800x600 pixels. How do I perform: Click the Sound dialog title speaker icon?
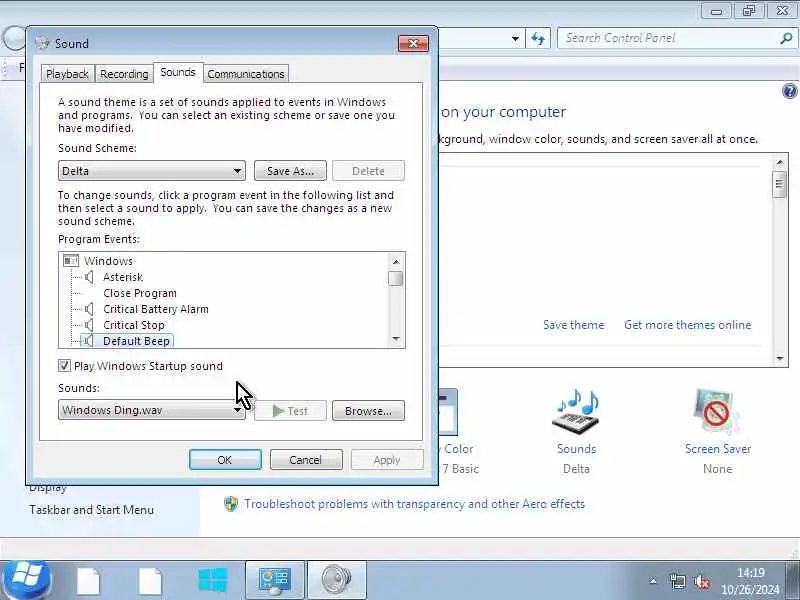coord(43,43)
